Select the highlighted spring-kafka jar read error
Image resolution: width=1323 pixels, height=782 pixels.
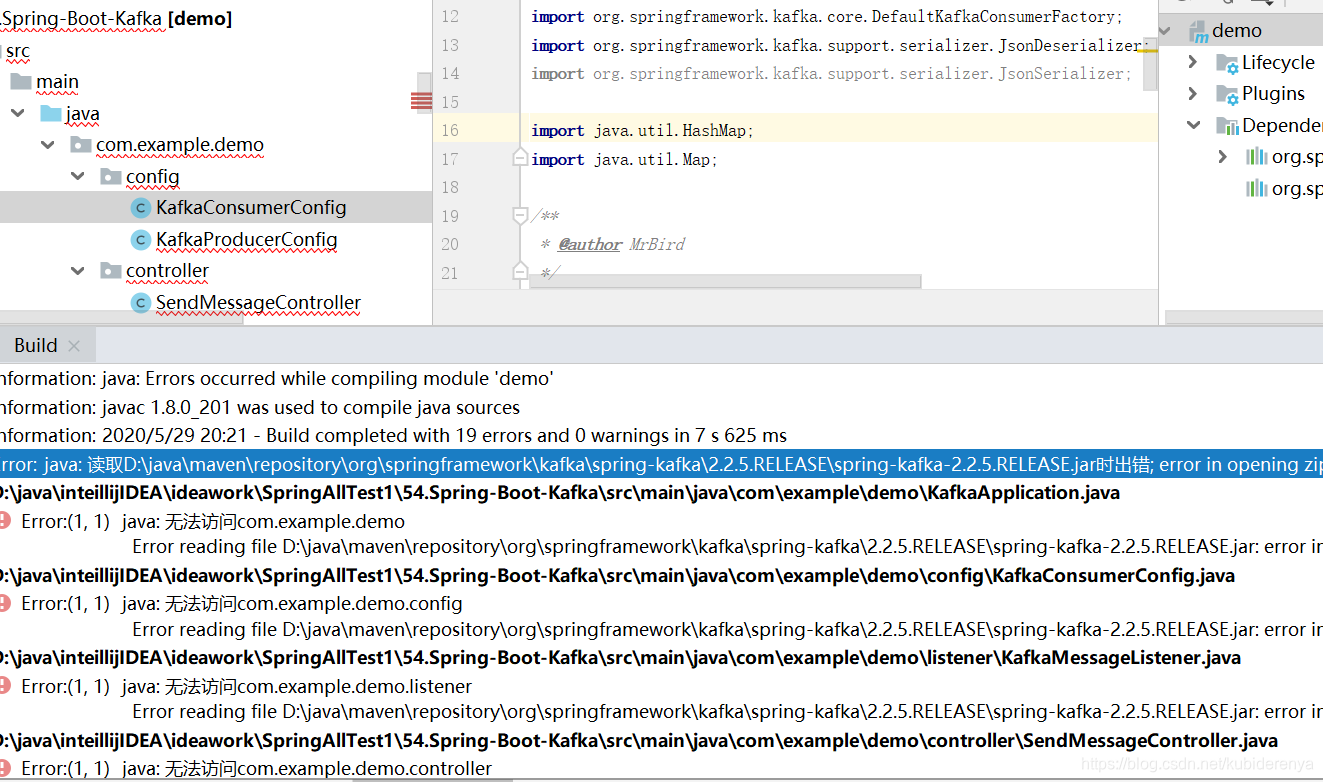tap(661, 464)
